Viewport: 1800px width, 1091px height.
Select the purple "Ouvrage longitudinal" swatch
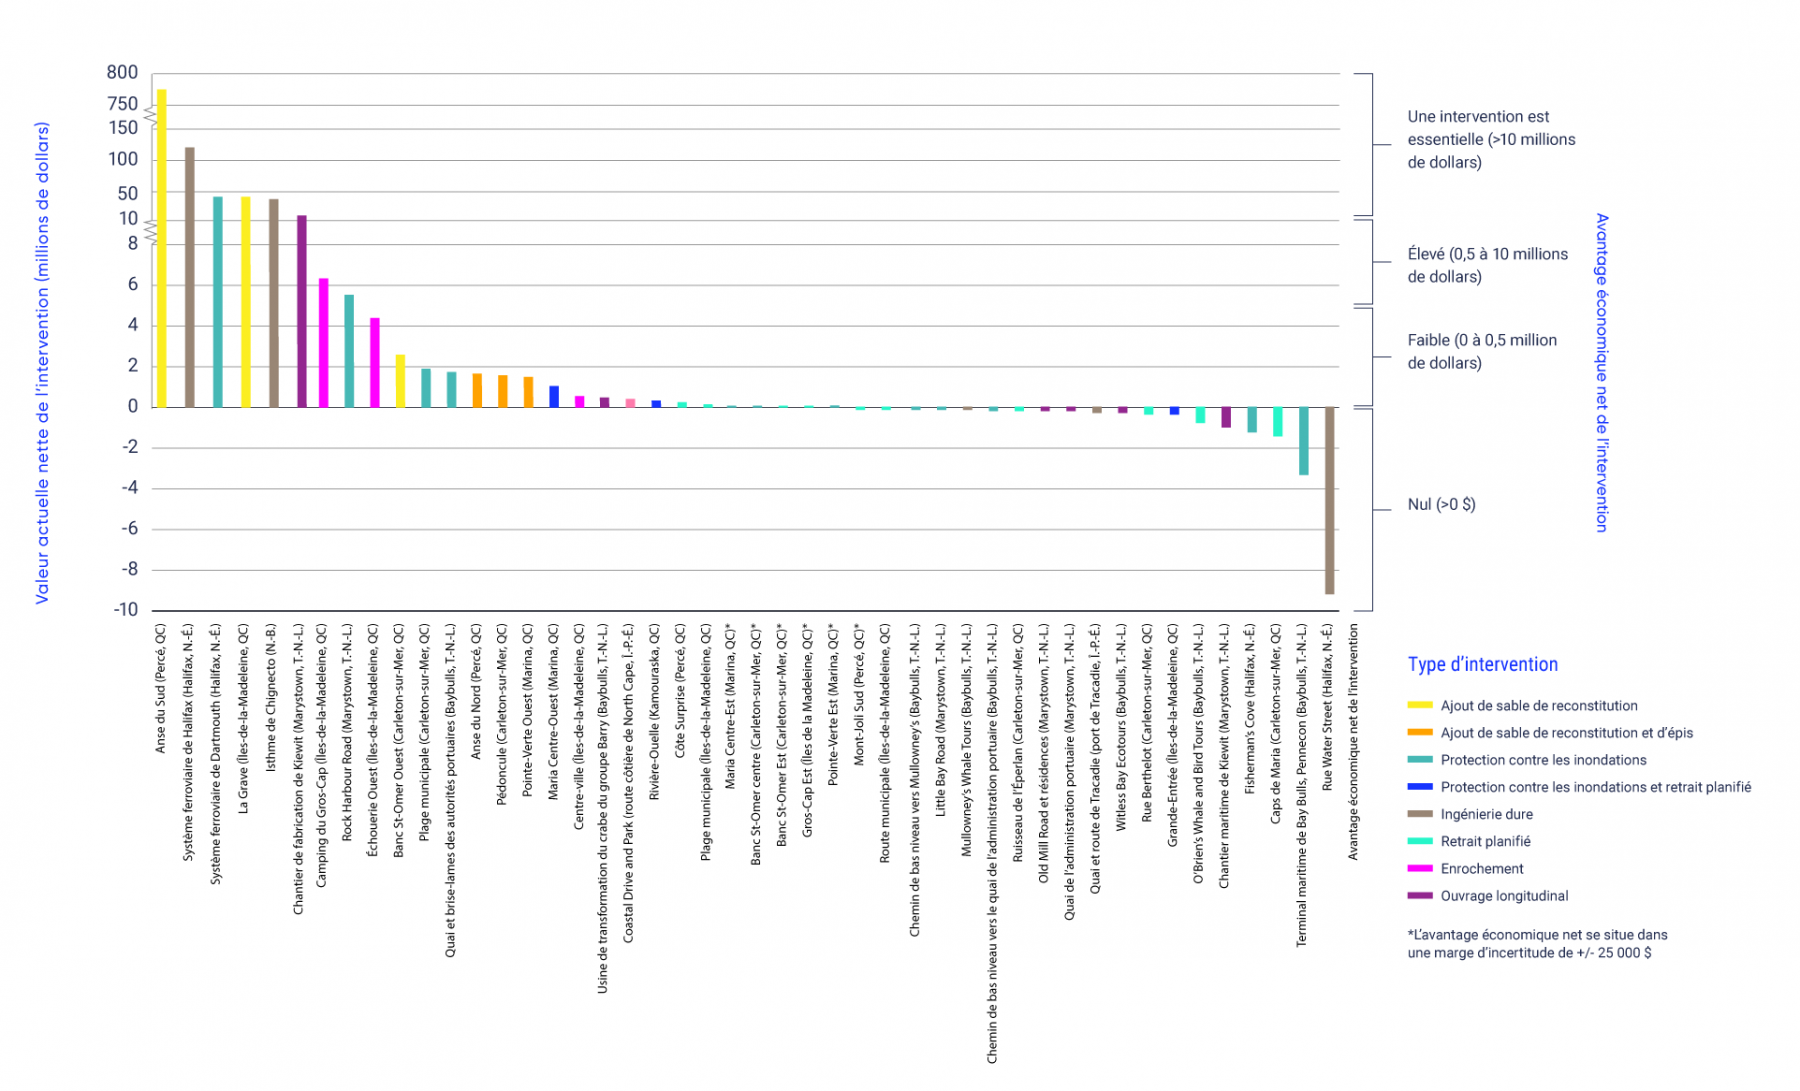[1419, 896]
